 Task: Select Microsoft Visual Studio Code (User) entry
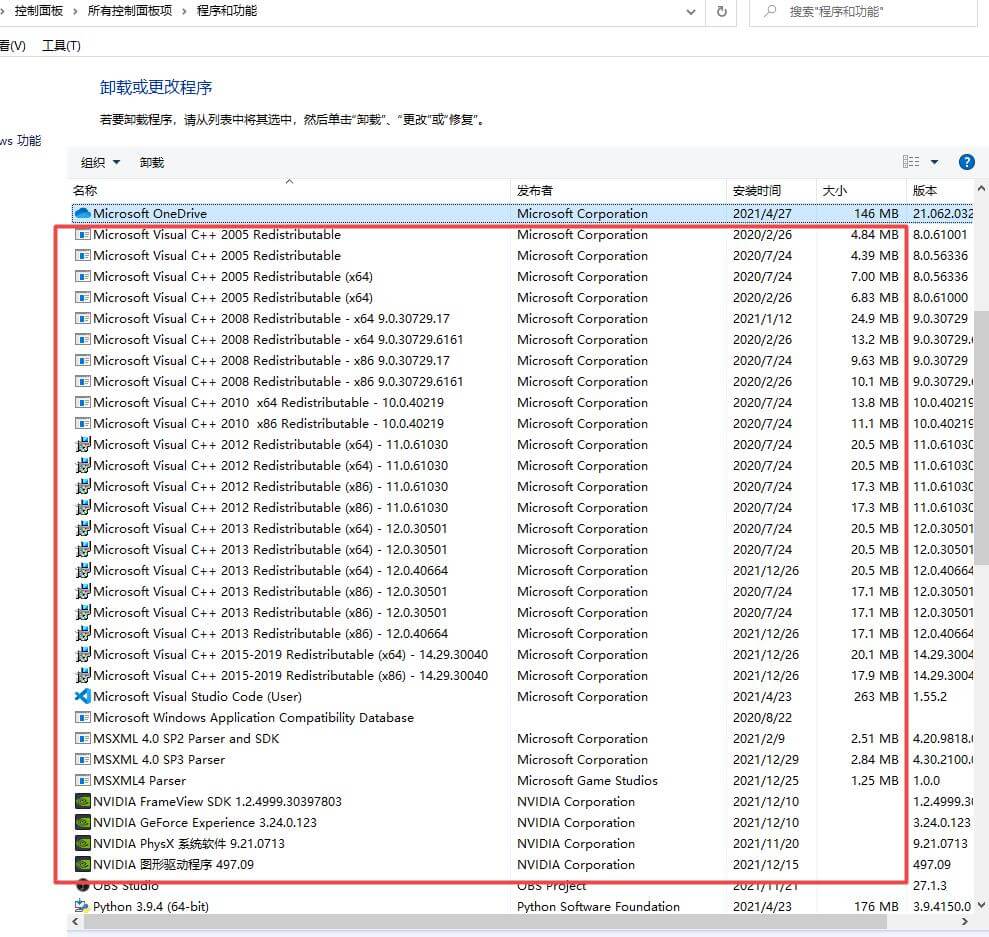[522, 696]
